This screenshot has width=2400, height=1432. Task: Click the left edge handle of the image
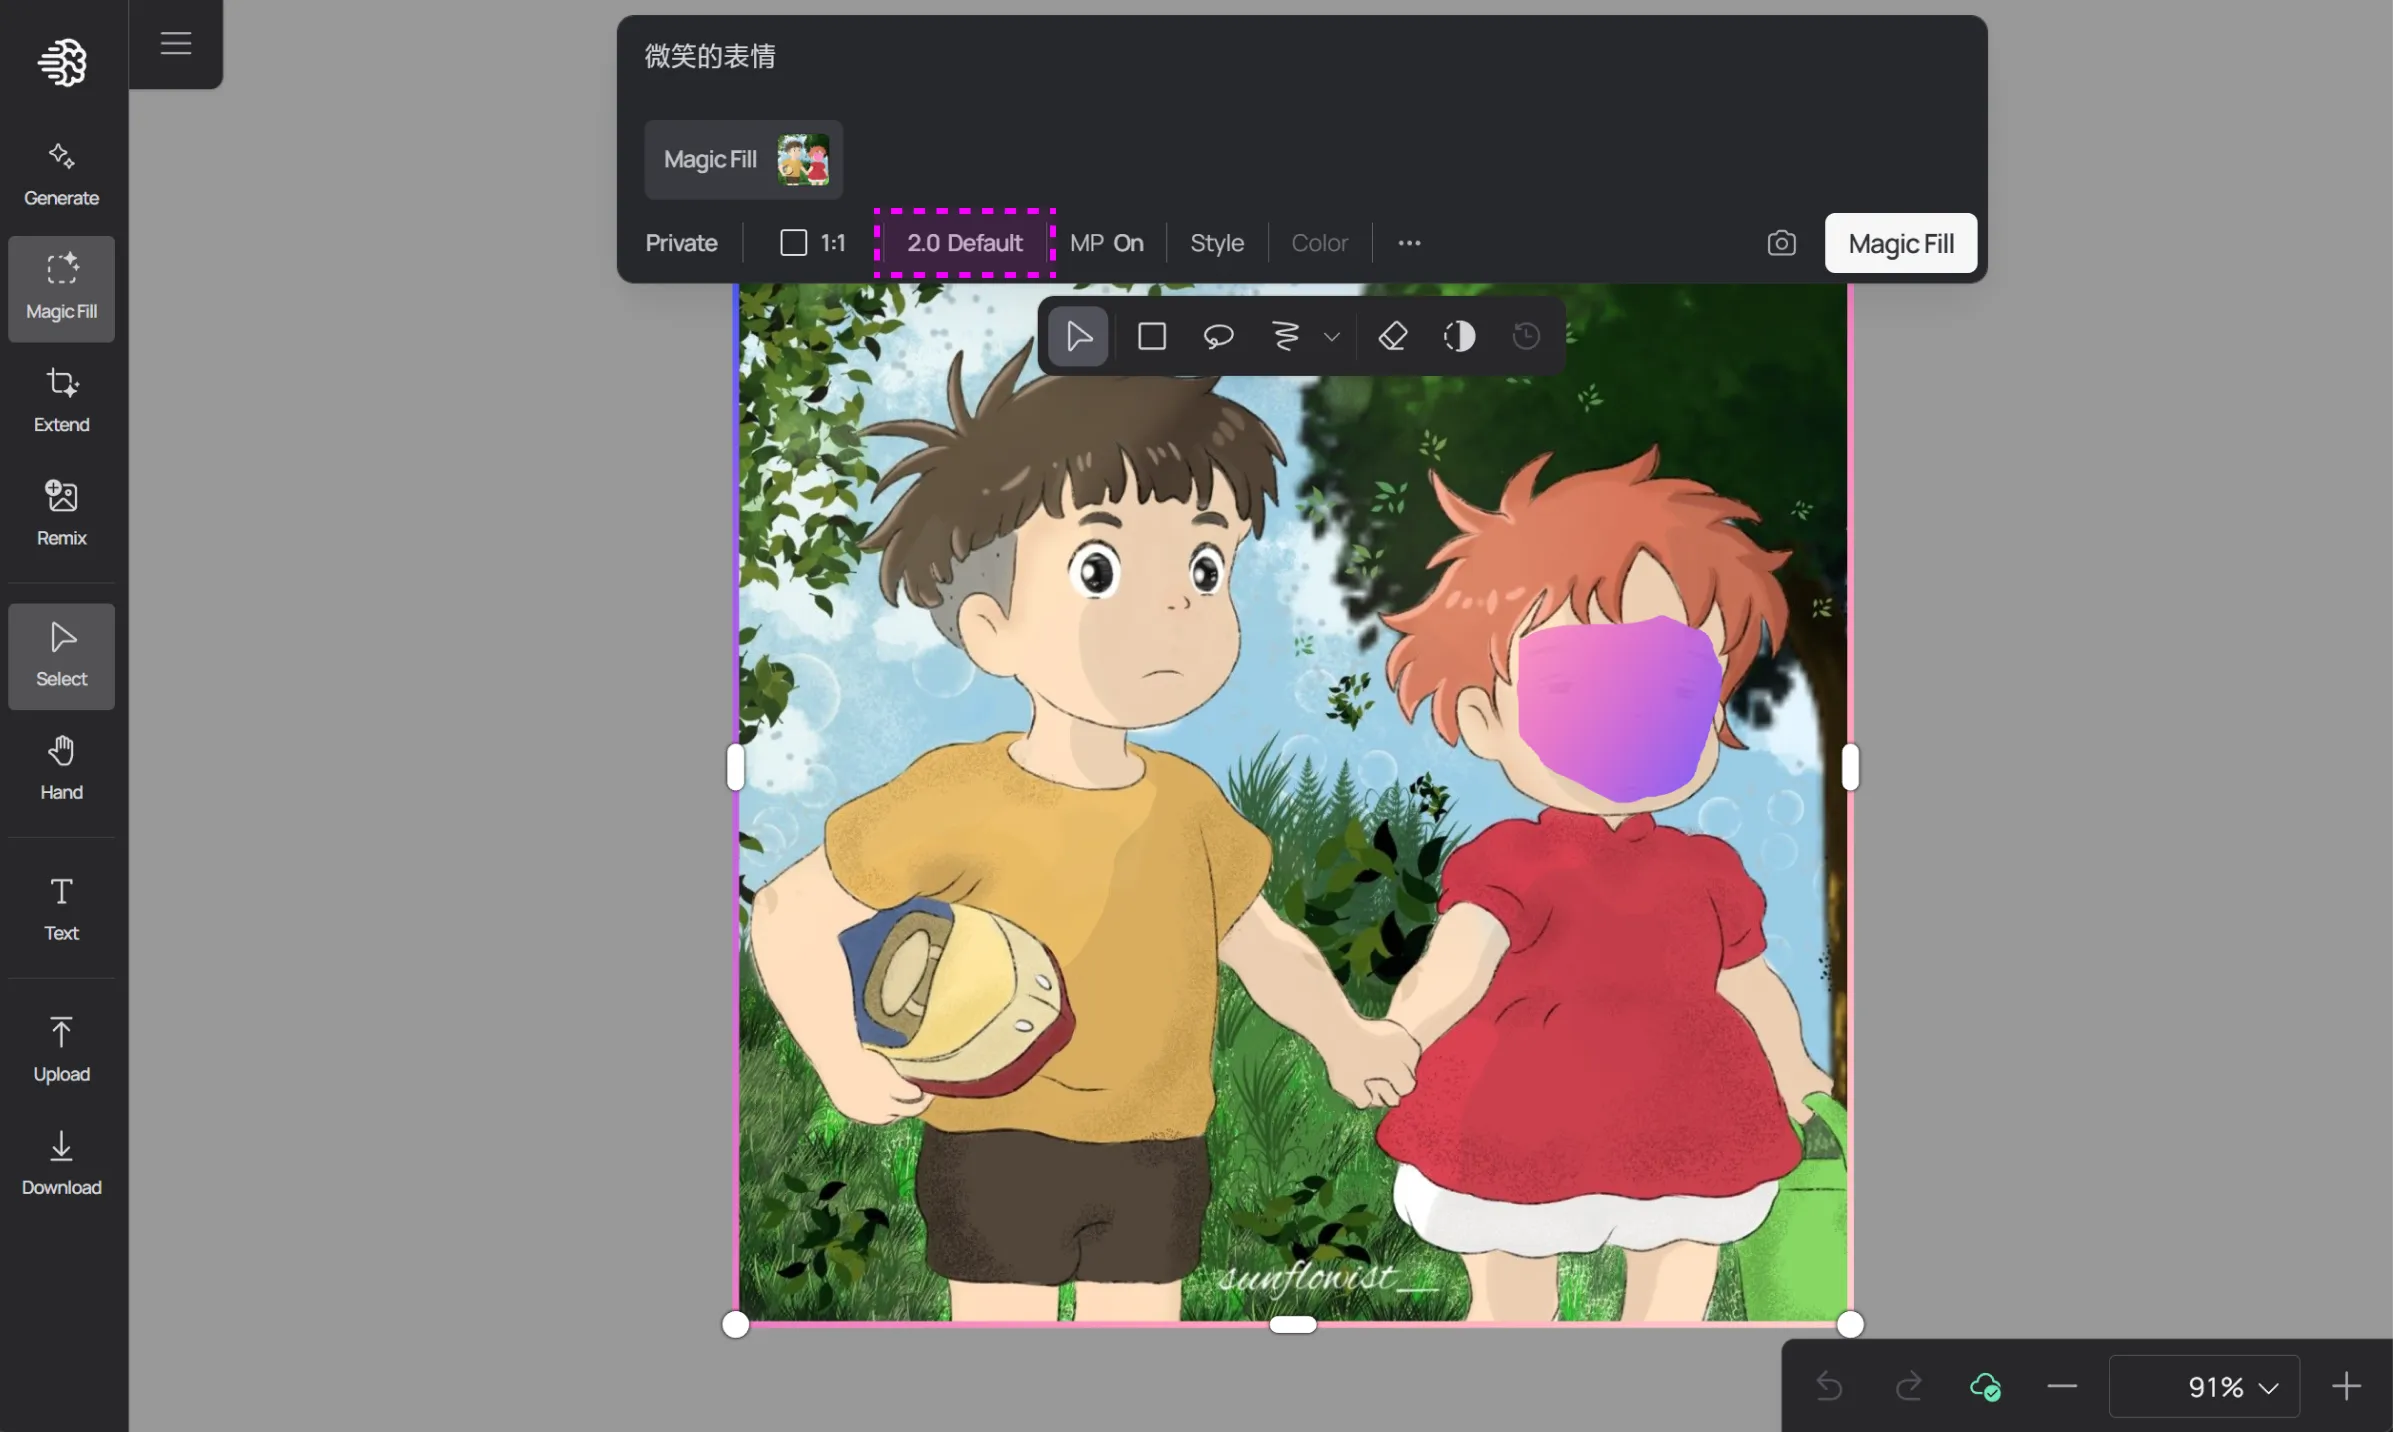(735, 767)
